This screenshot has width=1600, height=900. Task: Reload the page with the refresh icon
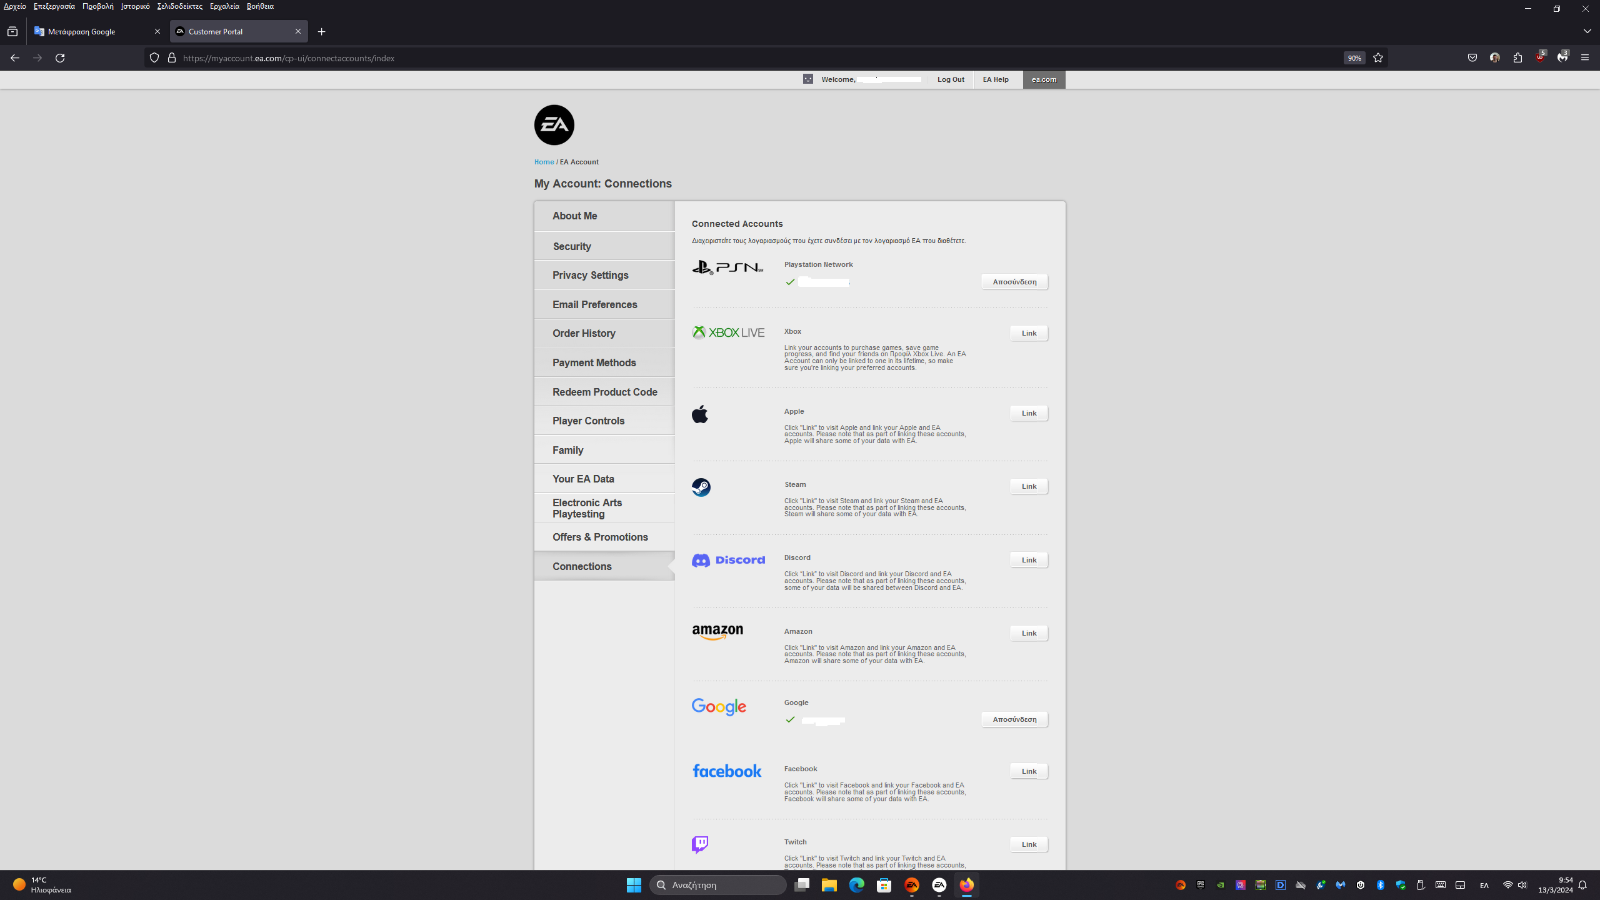(60, 58)
